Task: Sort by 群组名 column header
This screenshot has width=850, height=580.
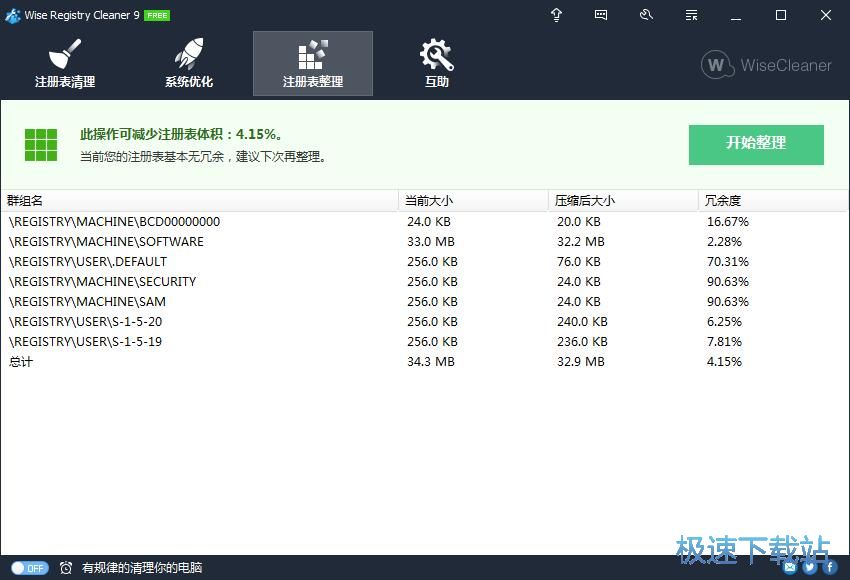Action: (199, 201)
